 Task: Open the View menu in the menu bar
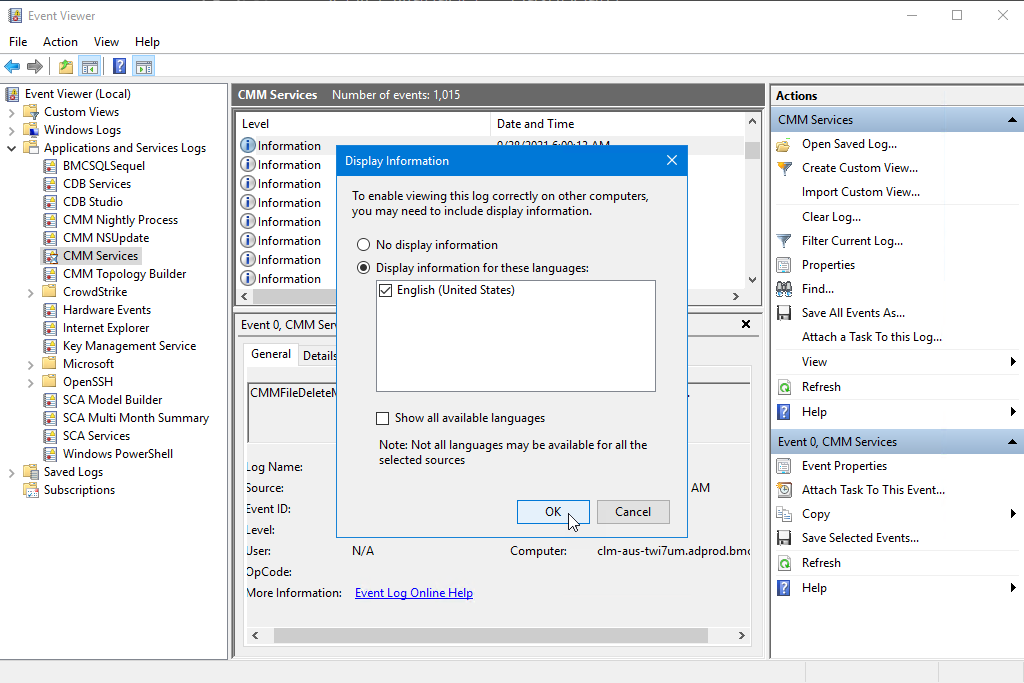pyautogui.click(x=106, y=42)
